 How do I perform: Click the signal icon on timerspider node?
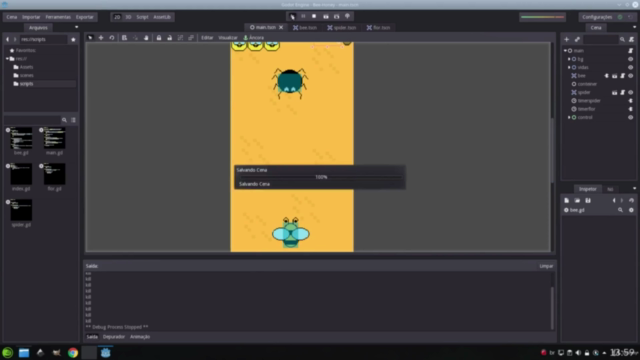(x=631, y=100)
